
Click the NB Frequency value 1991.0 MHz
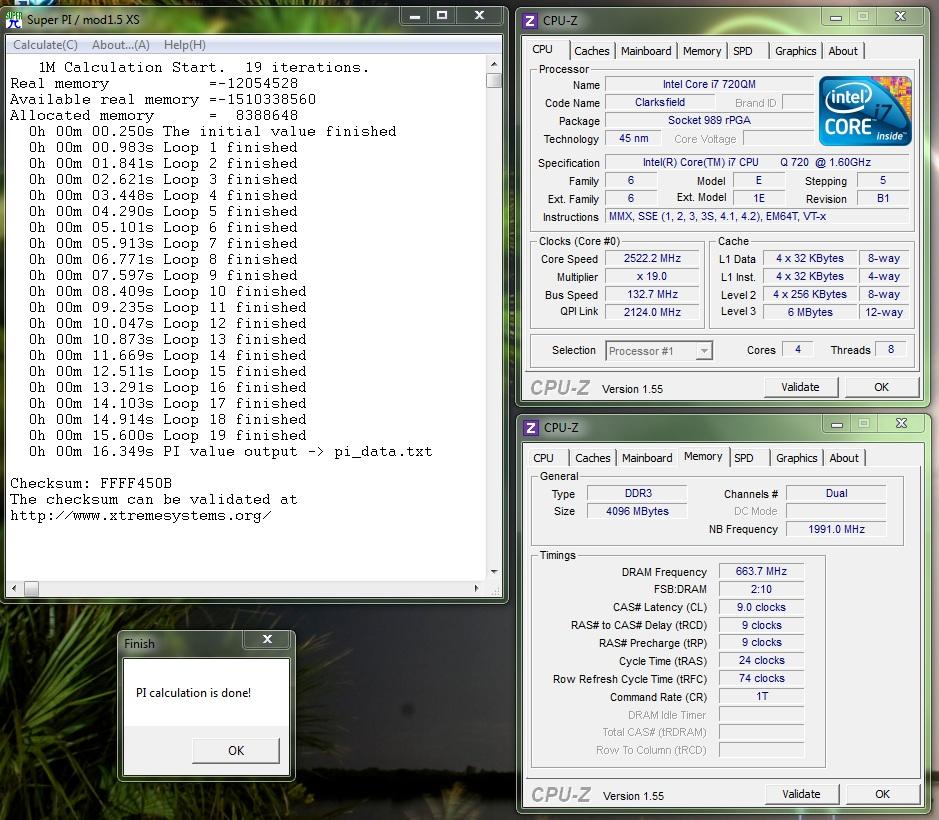click(x=836, y=529)
